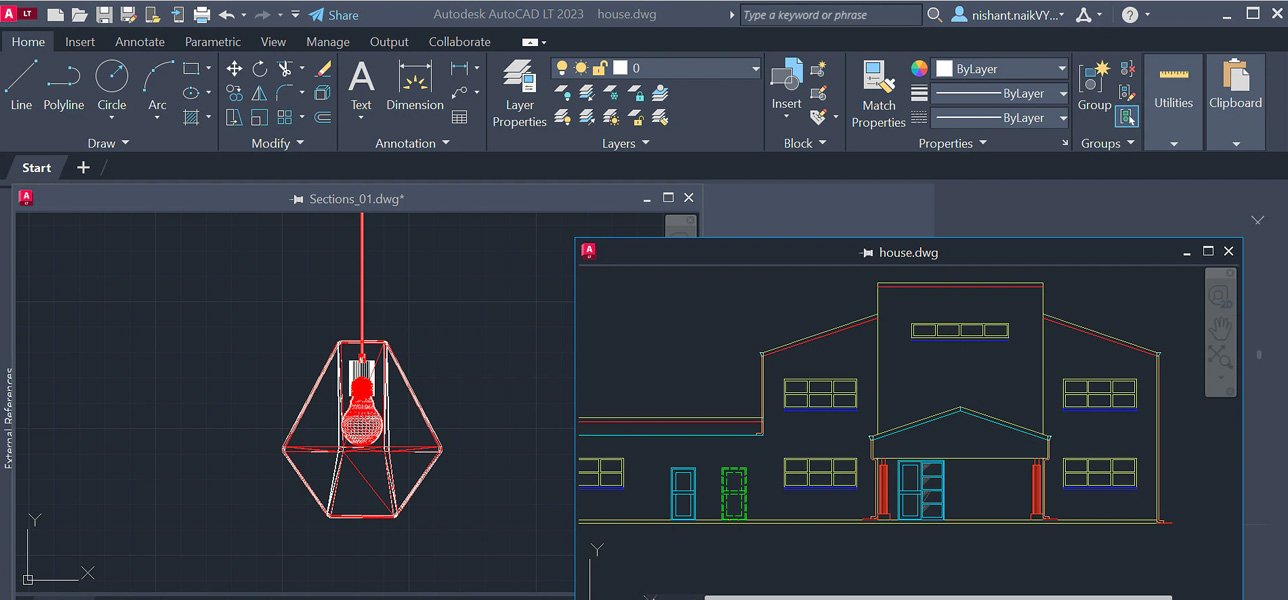Toggle Group Selection on/off button
This screenshot has width=1288, height=600.
click(x=1127, y=117)
